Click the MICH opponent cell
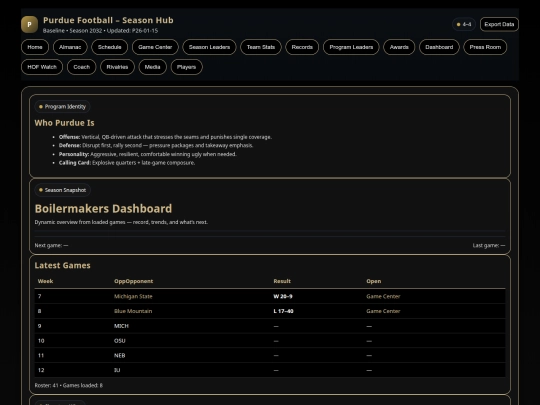Screen dimensions: 540x405 coord(121,326)
